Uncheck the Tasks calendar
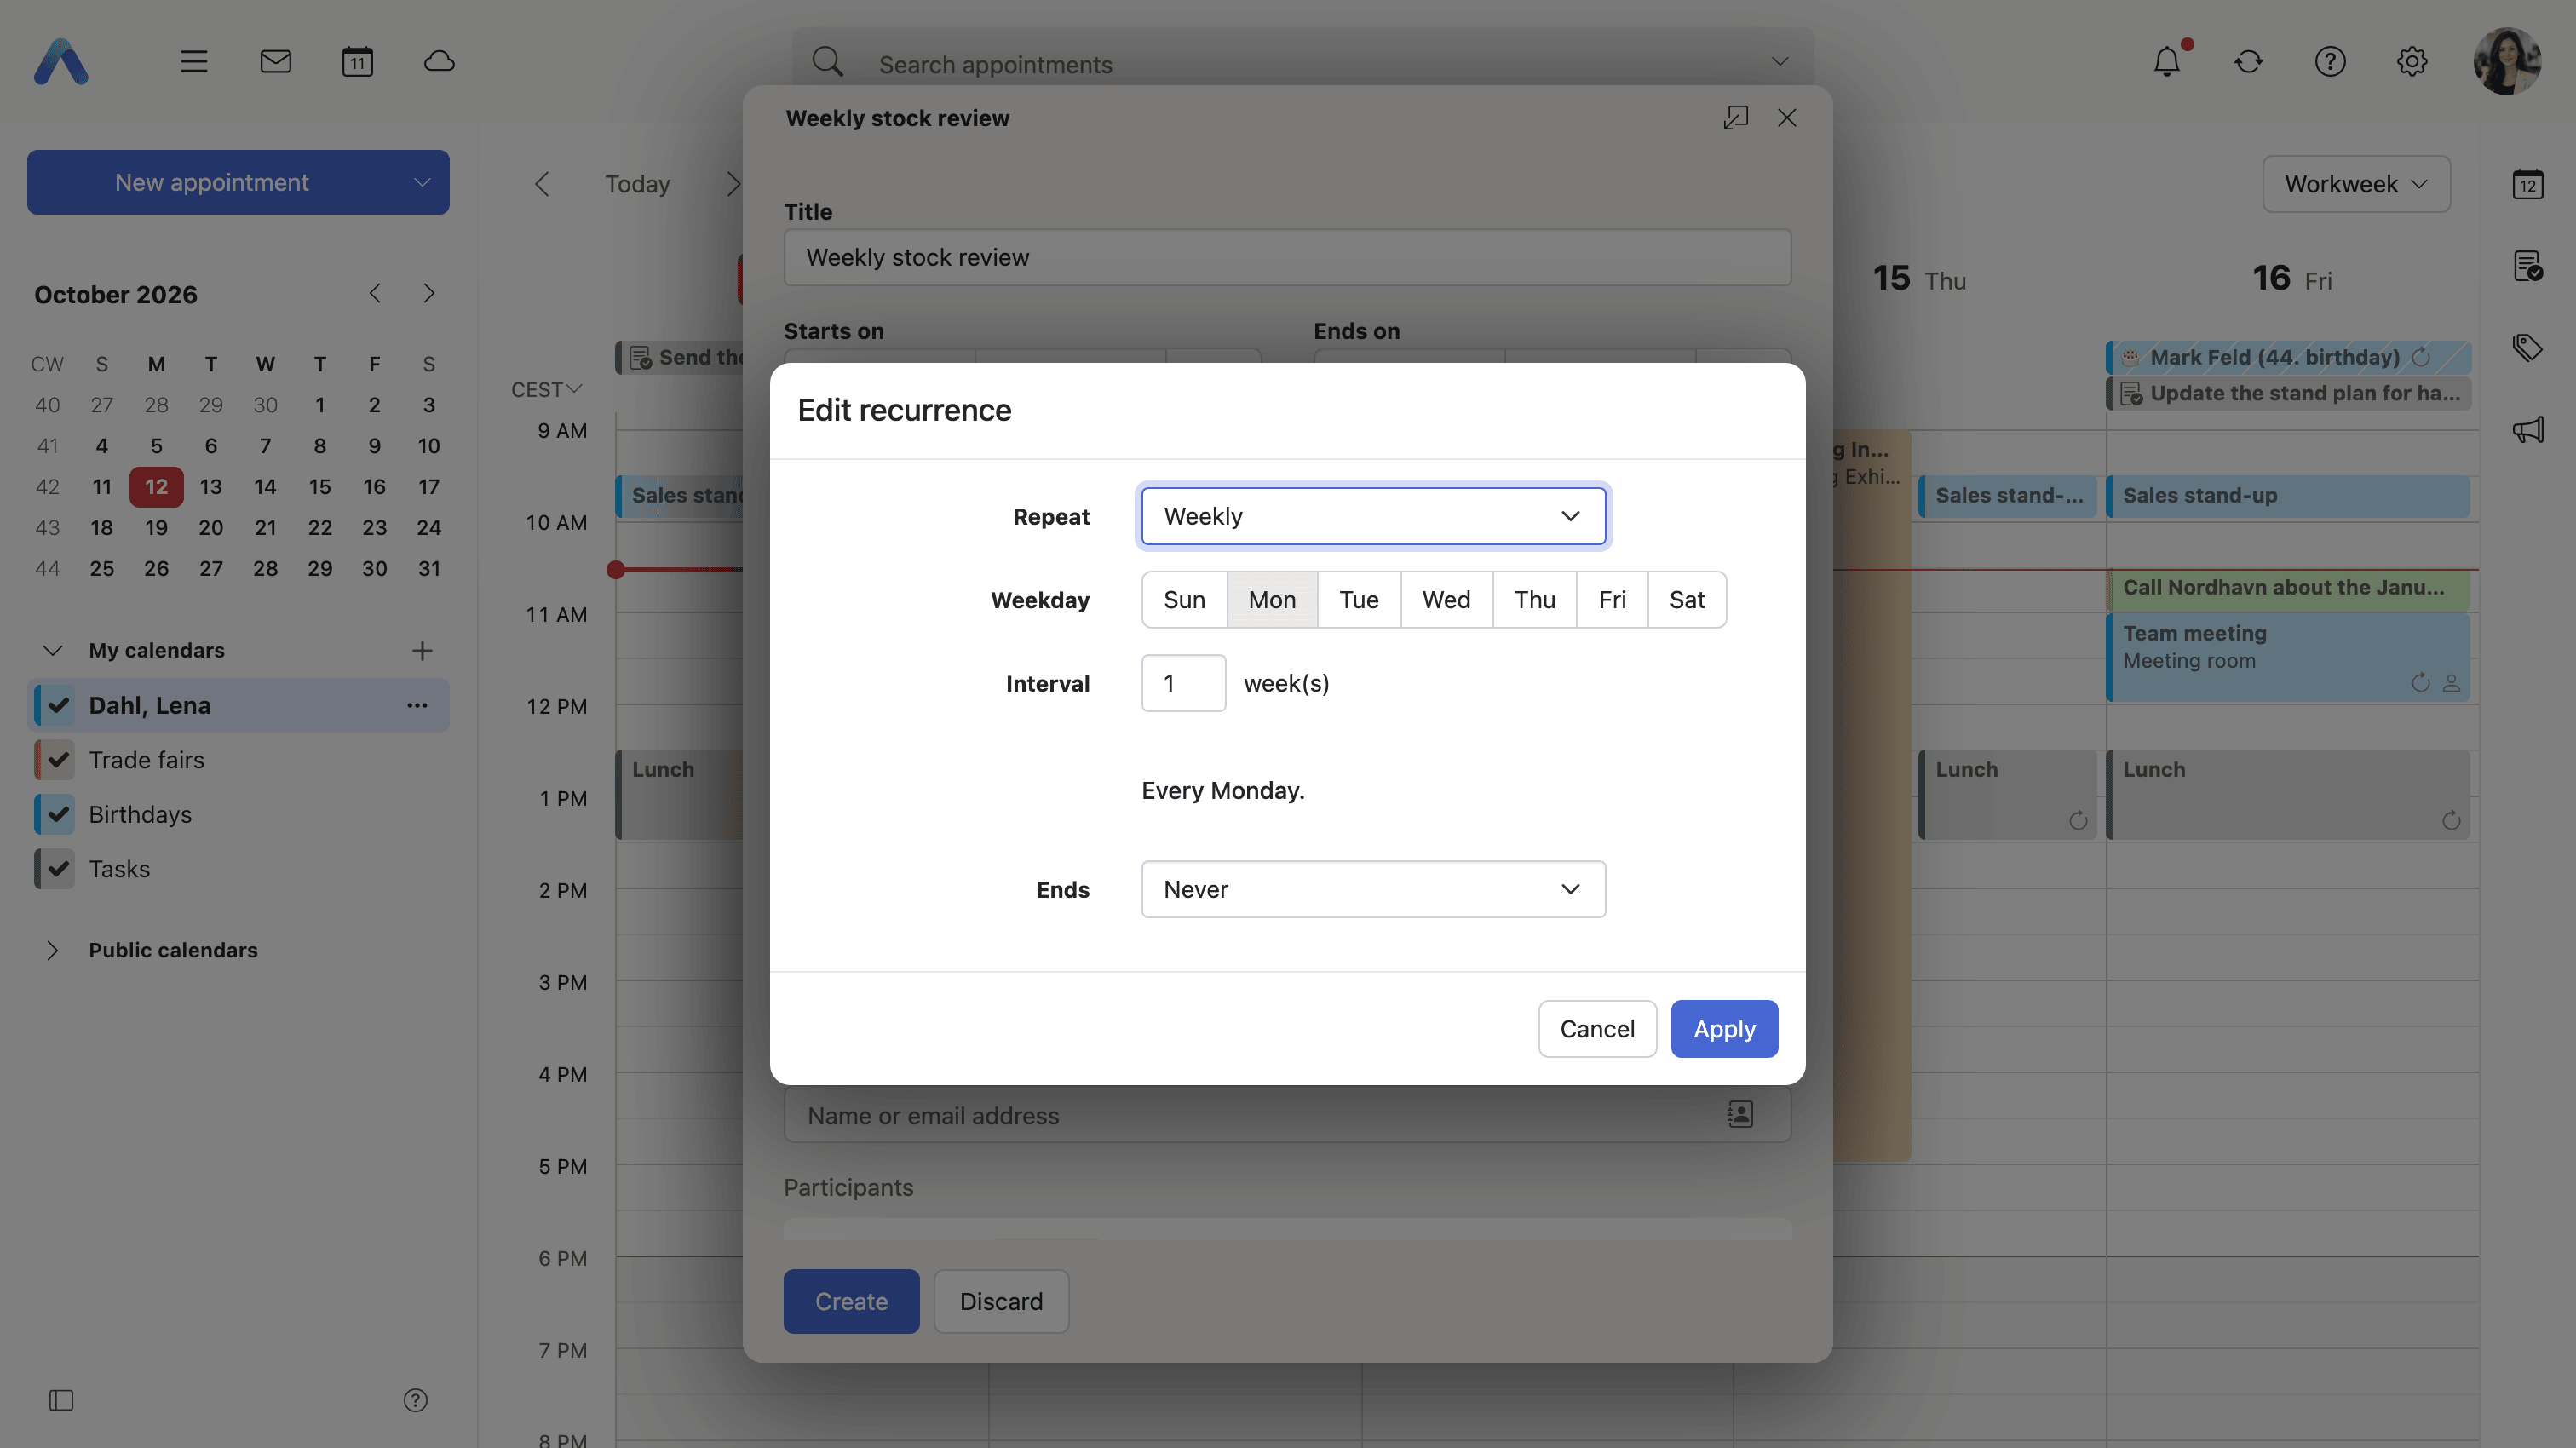 pyautogui.click(x=58, y=869)
